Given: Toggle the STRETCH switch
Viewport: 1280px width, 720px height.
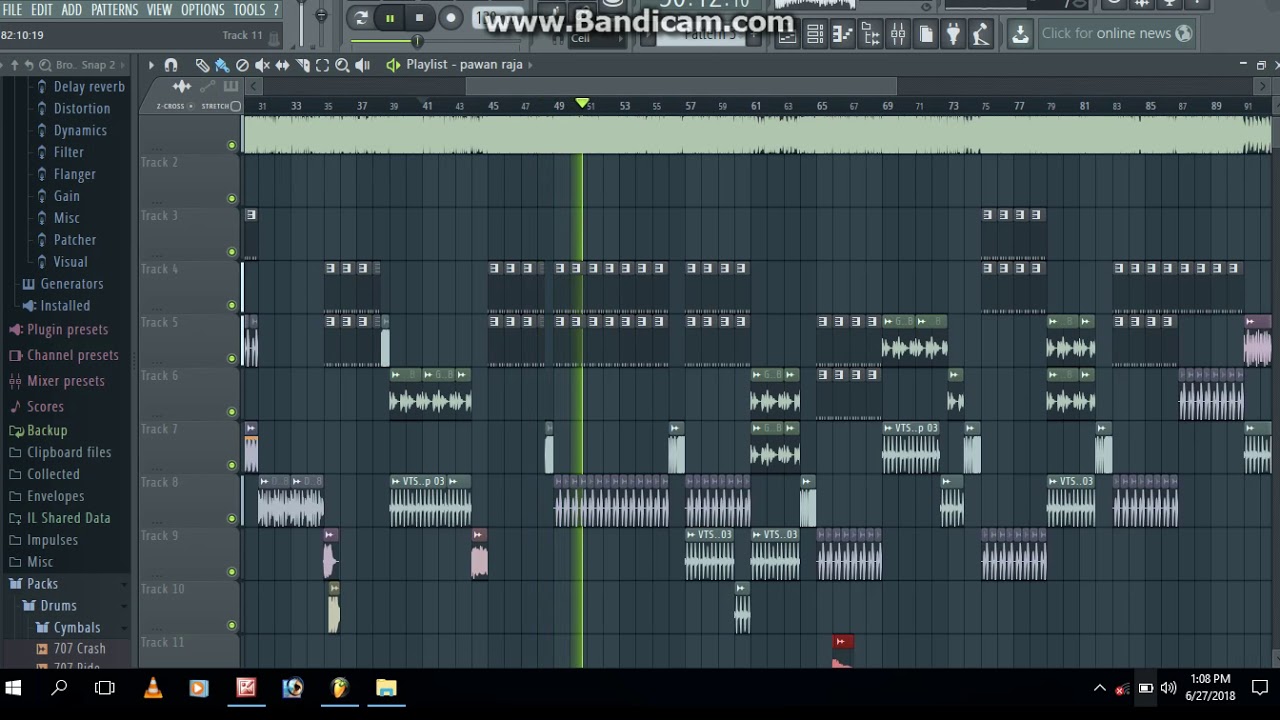Looking at the screenshot, I should coord(235,106).
